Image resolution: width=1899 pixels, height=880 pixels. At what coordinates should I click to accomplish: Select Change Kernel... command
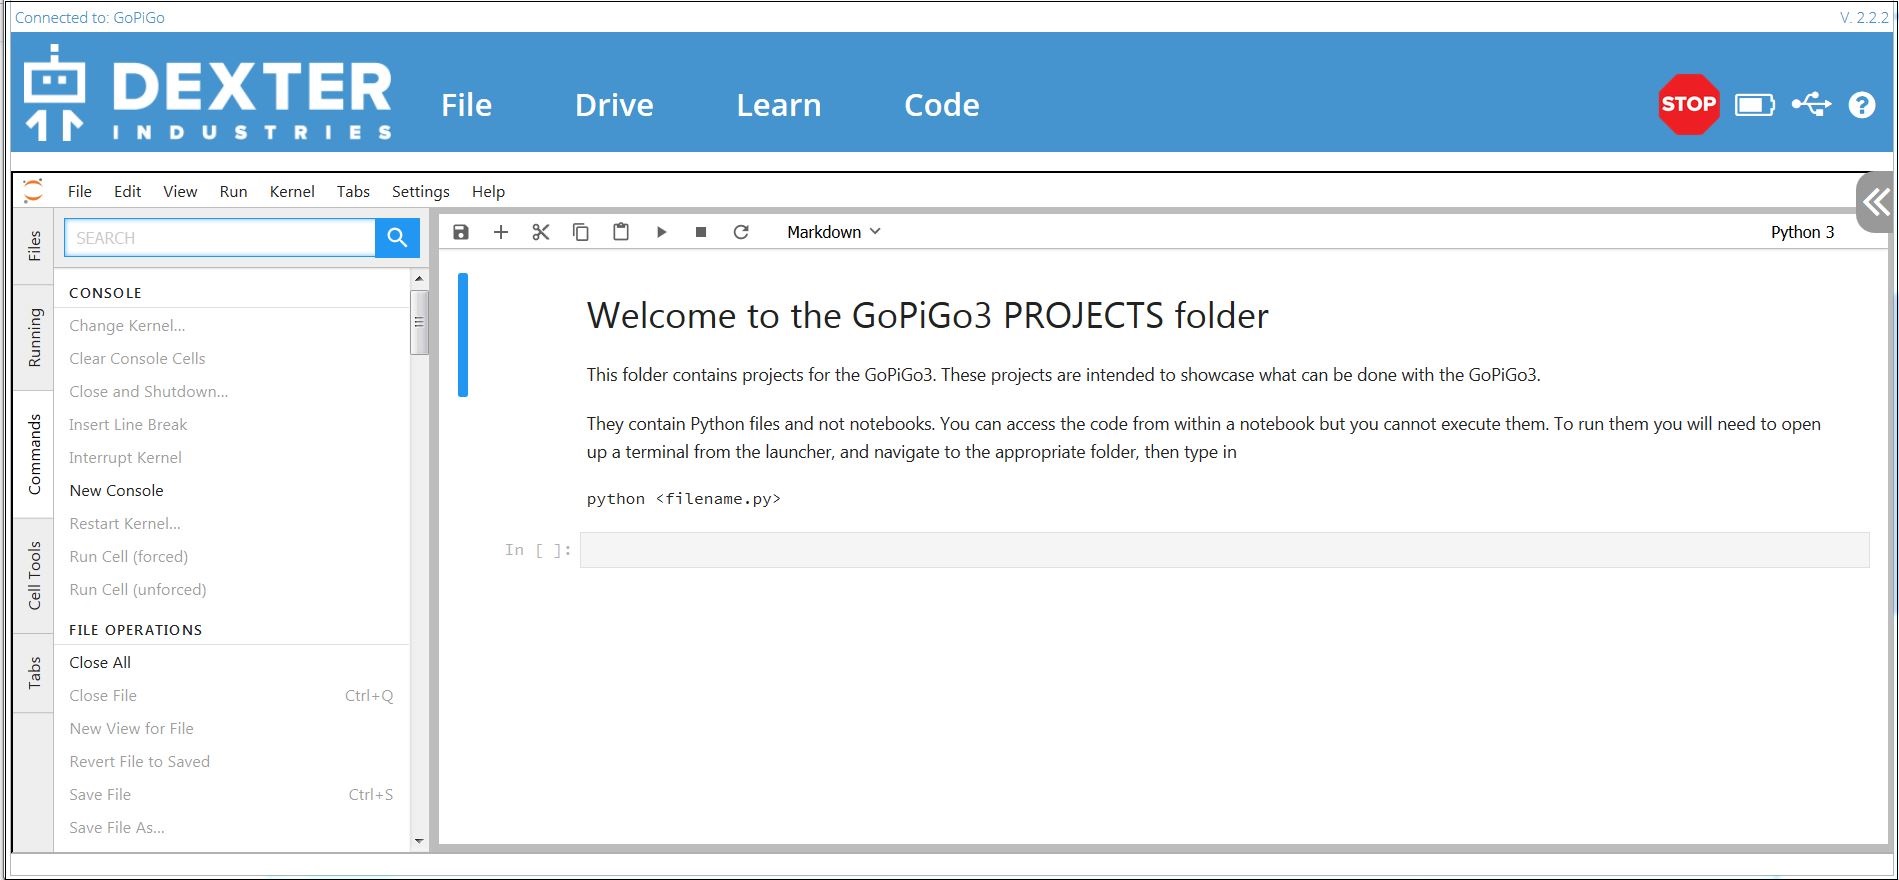click(x=232, y=326)
